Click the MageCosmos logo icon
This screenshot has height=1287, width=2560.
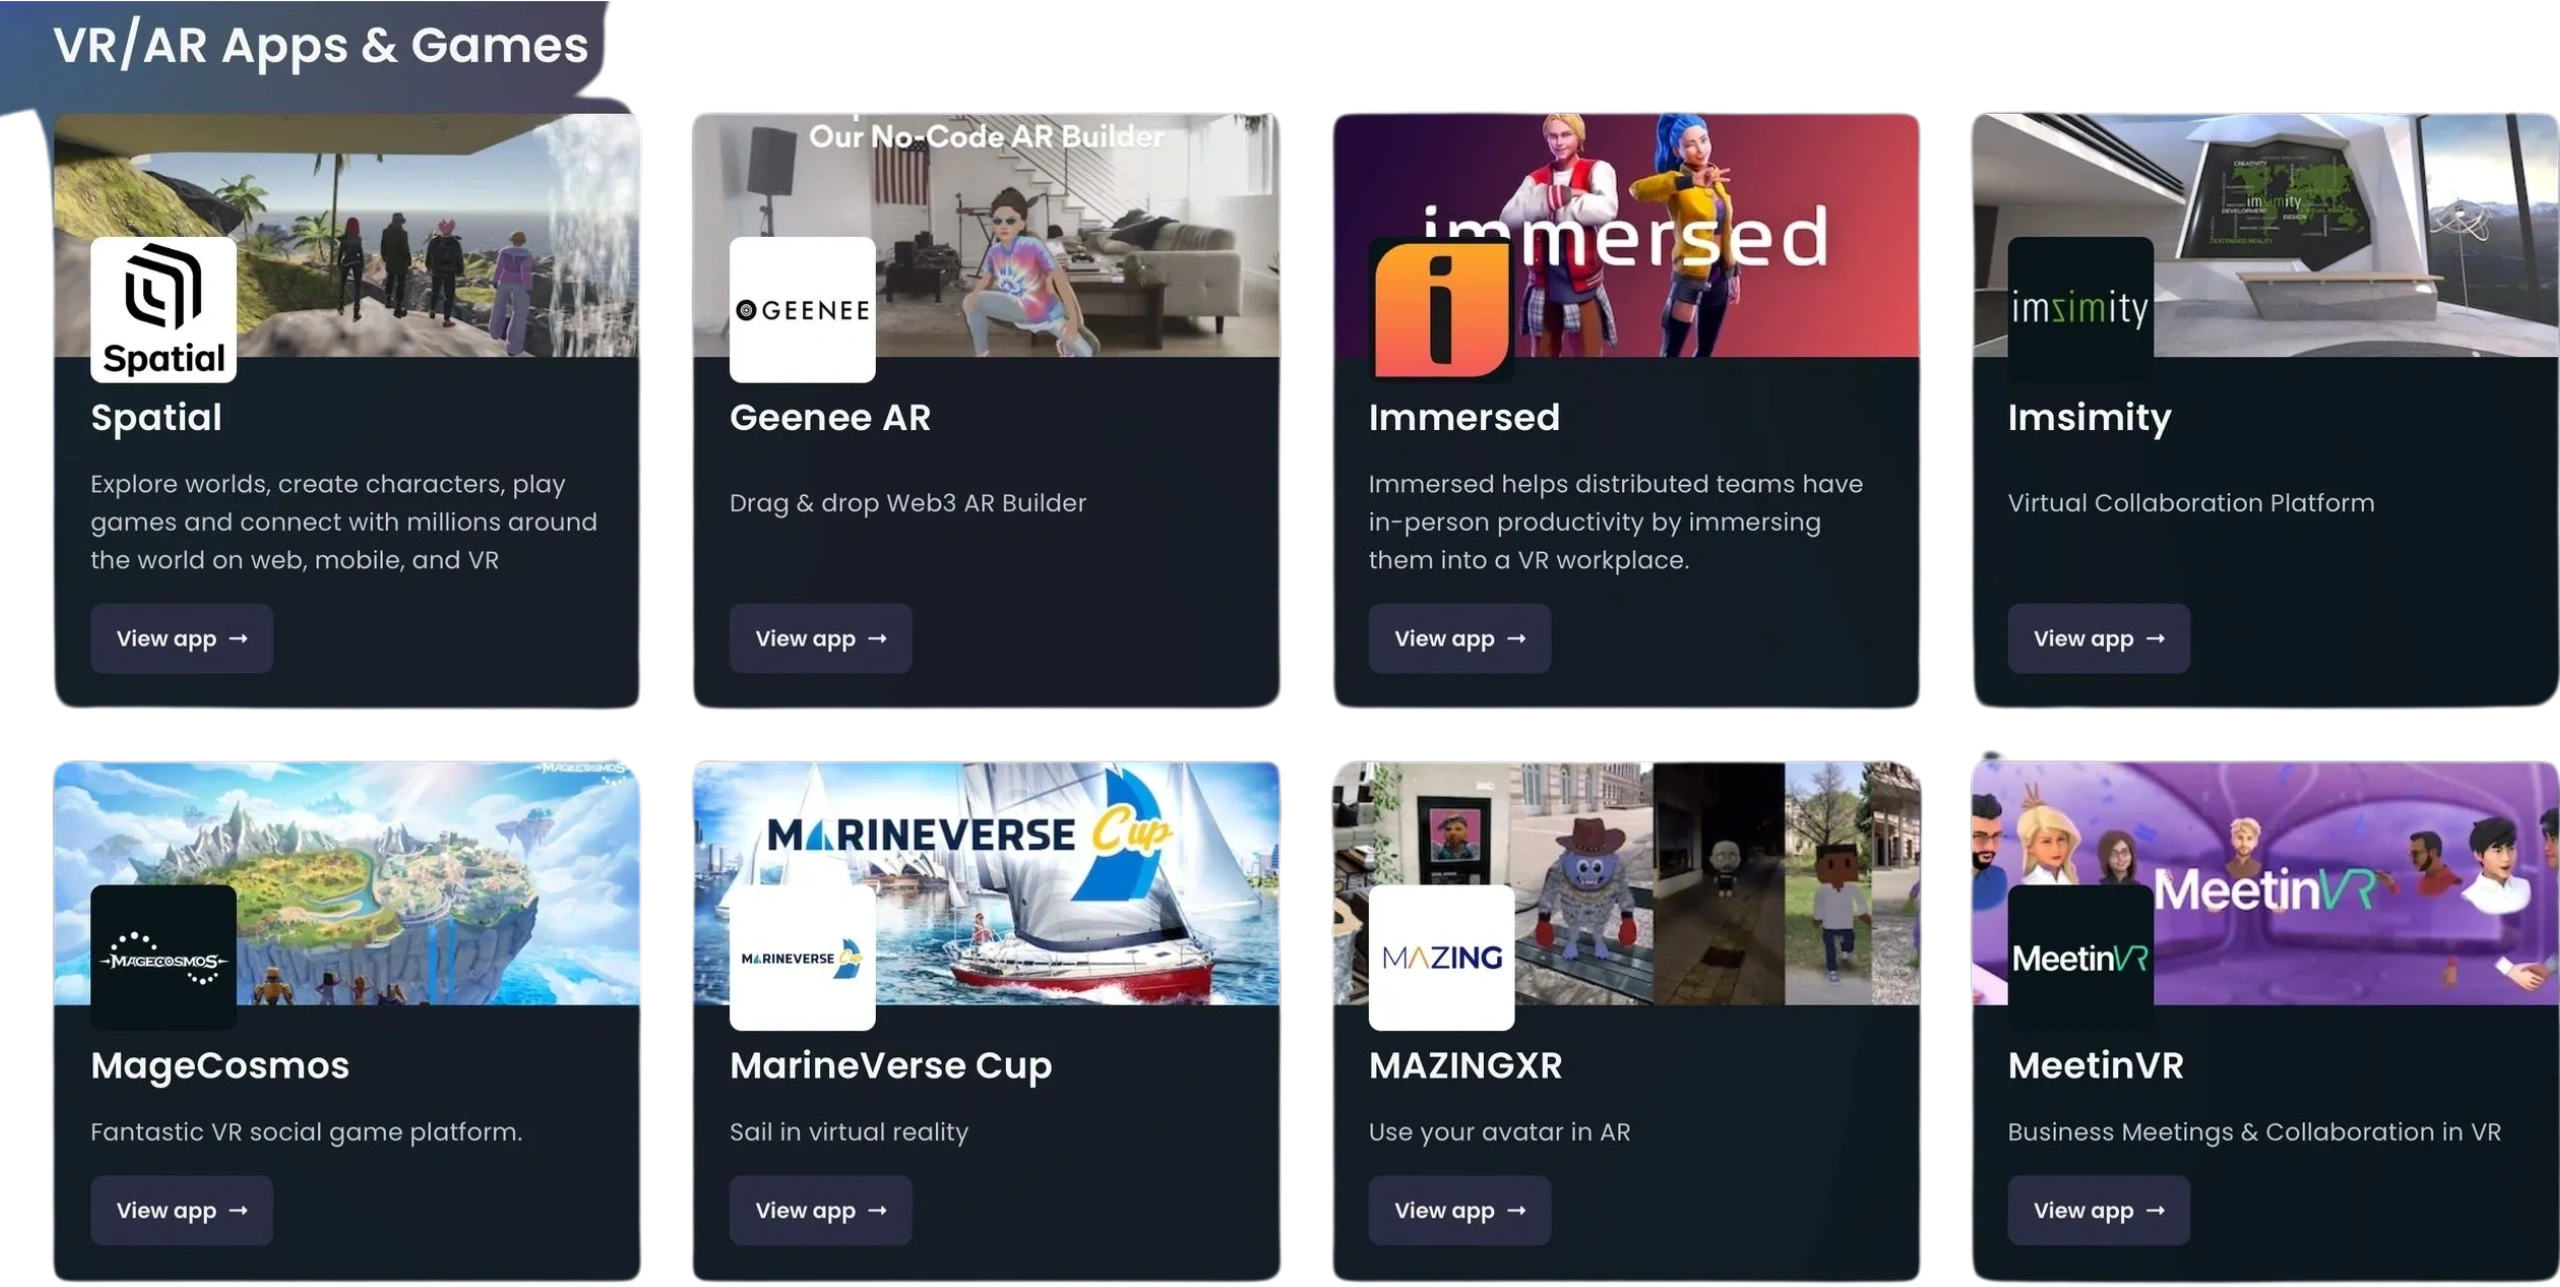(163, 957)
